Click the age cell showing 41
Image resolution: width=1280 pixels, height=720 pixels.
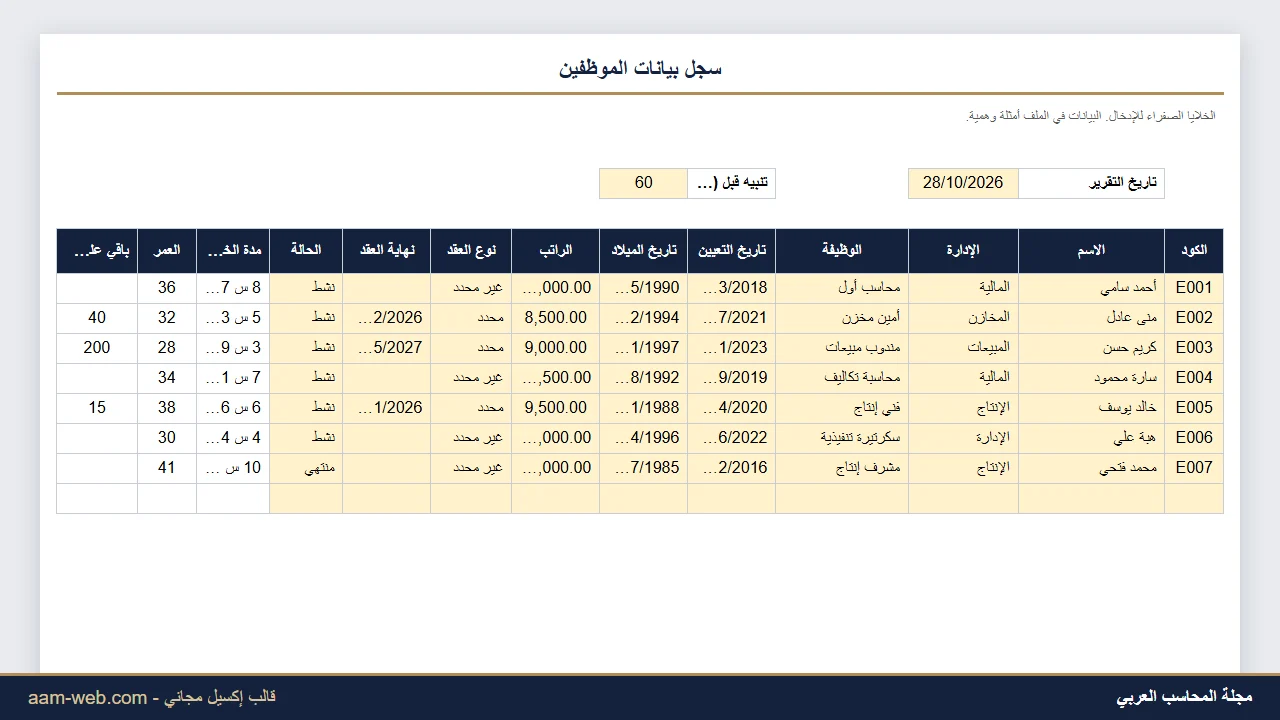tap(167, 468)
